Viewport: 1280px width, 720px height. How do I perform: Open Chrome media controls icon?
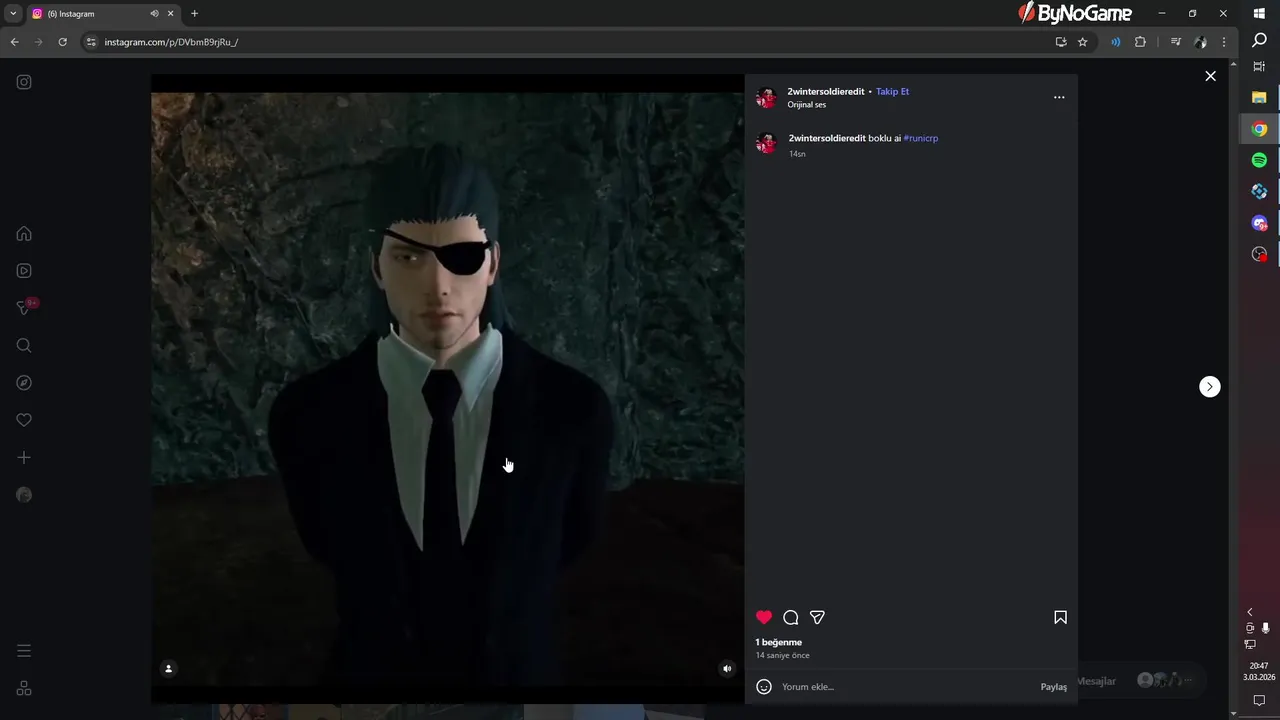(x=1176, y=42)
